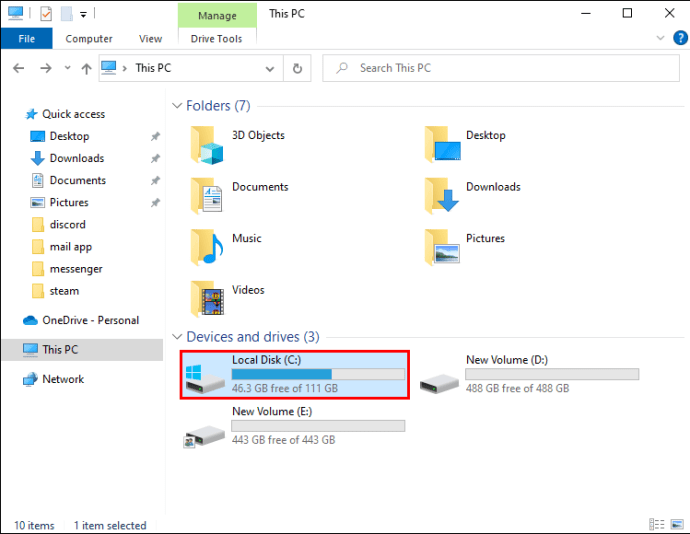The width and height of the screenshot is (690, 534).
Task: Open the address bar history dropdown
Action: 270,69
